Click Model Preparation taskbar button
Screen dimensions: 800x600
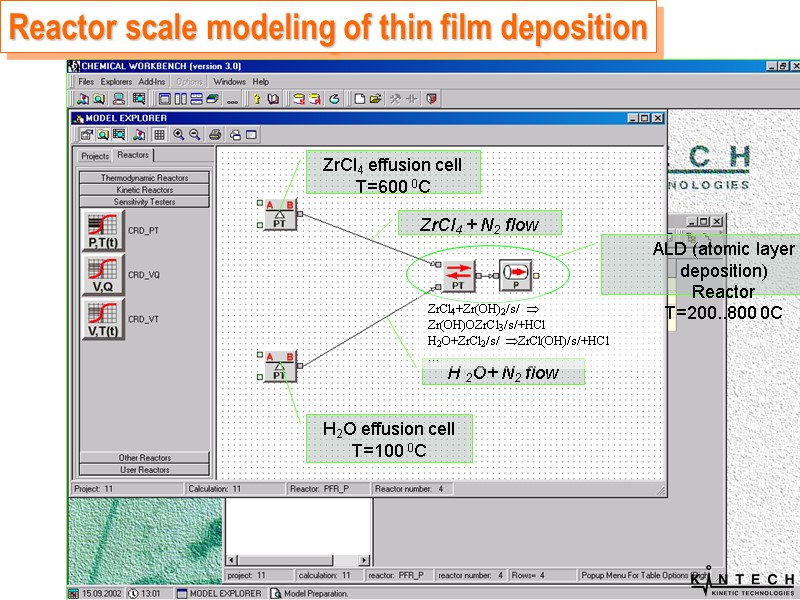click(x=310, y=593)
